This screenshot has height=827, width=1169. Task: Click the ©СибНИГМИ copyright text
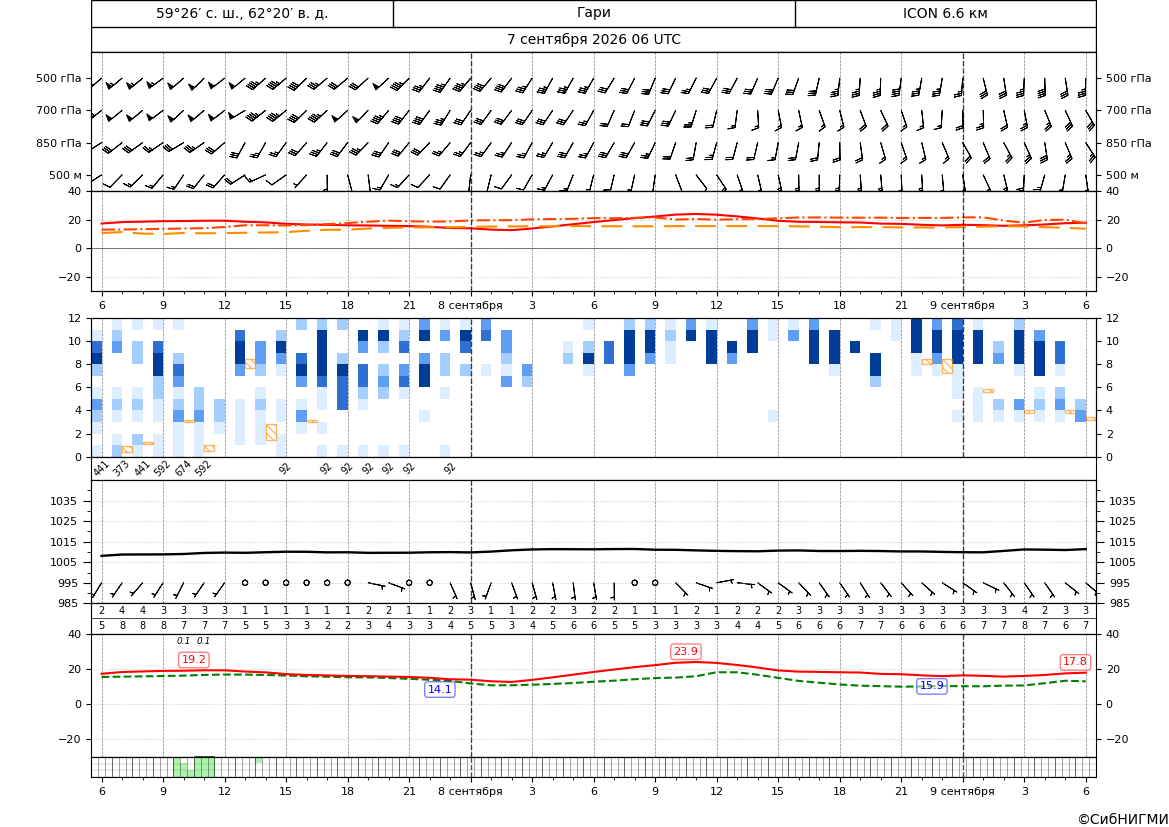[1123, 819]
